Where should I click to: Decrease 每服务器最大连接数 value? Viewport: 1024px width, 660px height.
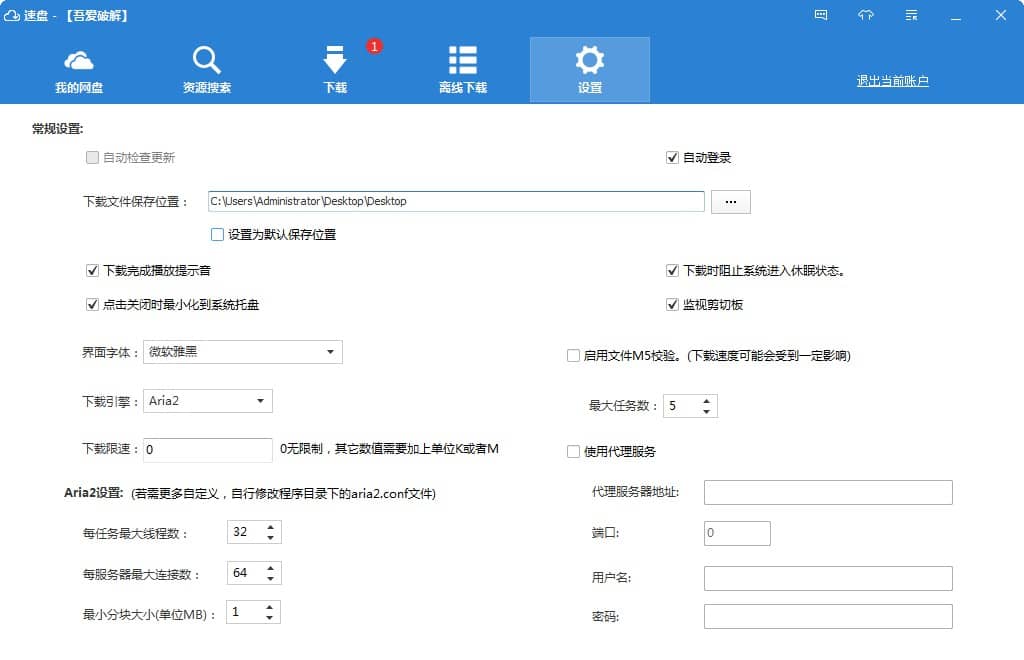click(270, 578)
